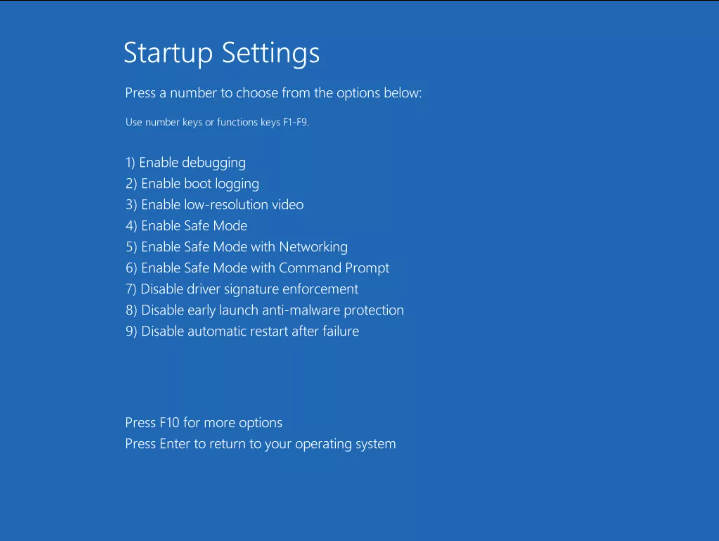
Task: Click the words Command Prompt in option six
Action: [334, 268]
